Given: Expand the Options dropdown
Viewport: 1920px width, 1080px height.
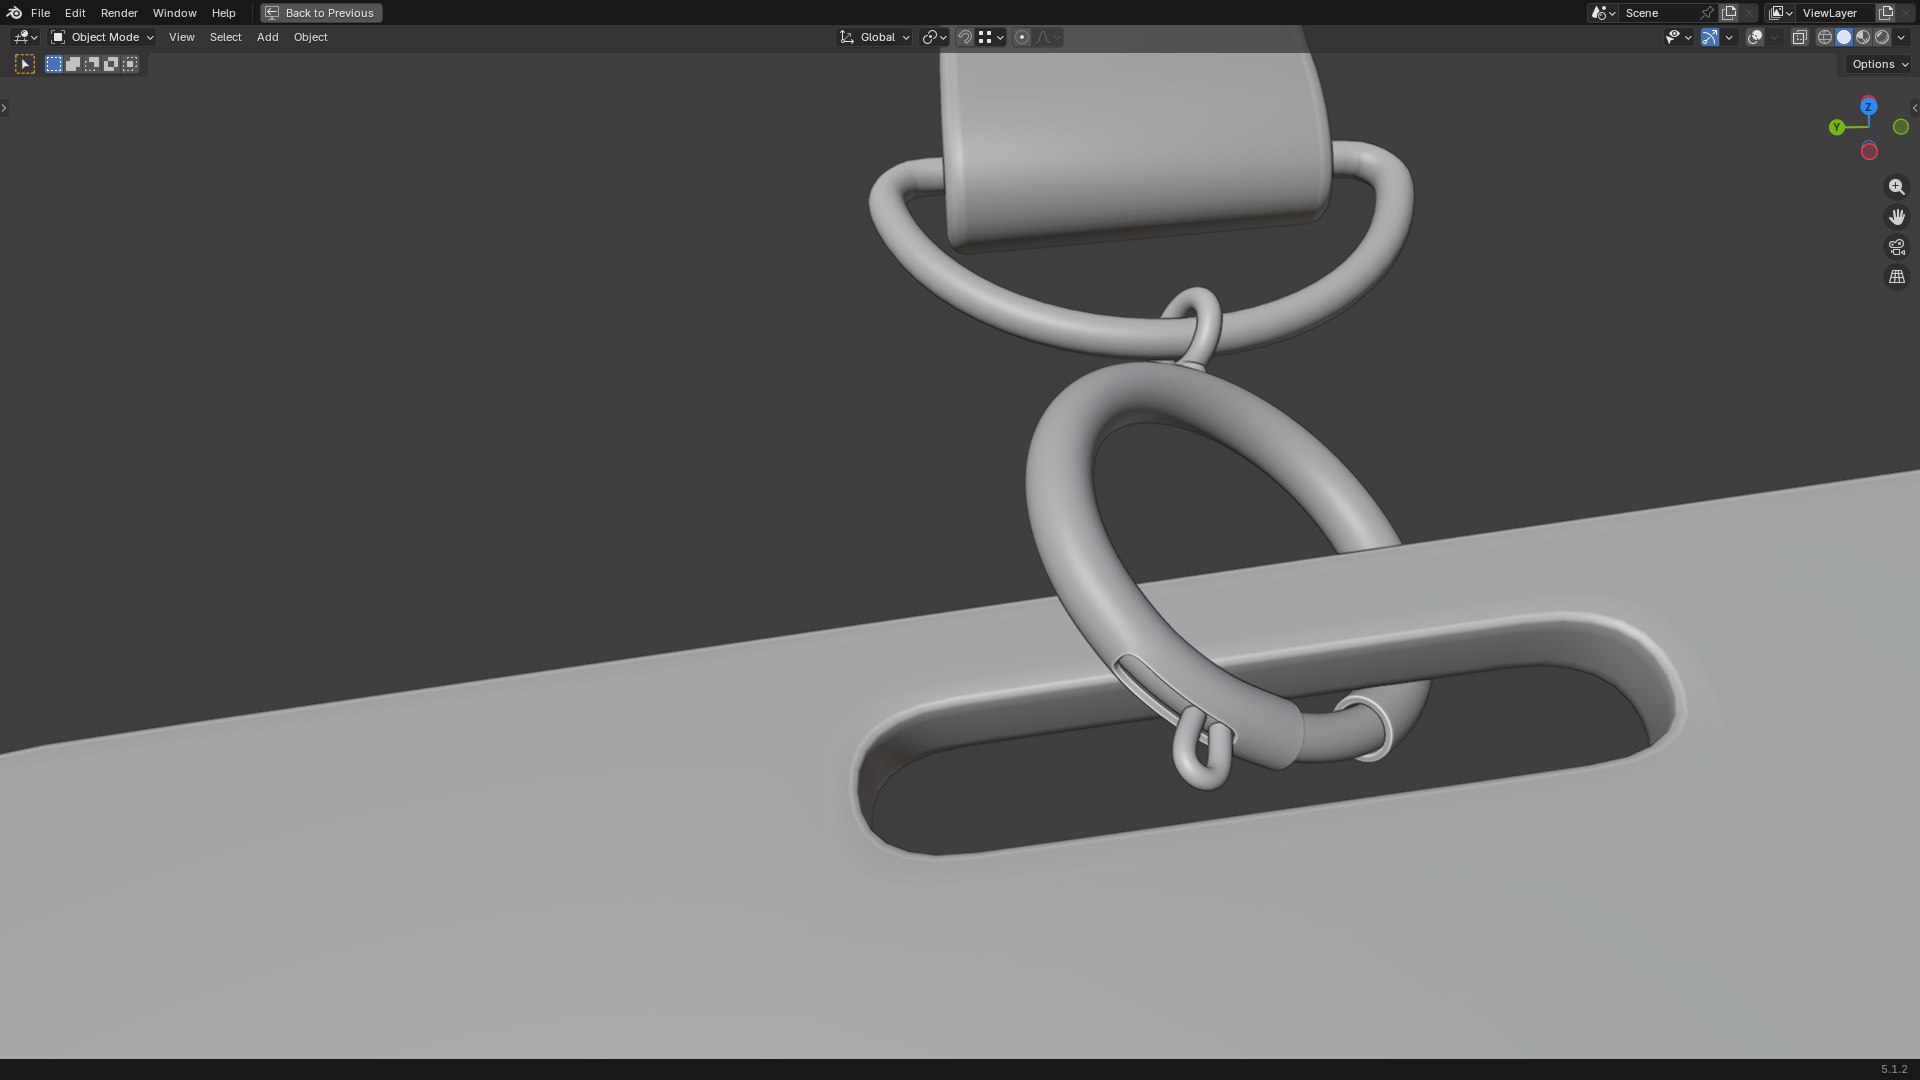Looking at the screenshot, I should point(1880,64).
